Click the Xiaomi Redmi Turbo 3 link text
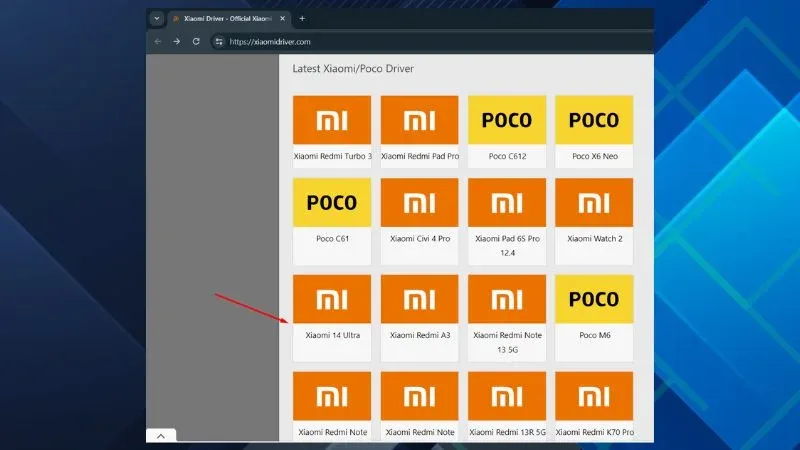Viewport: 800px width, 450px height. coord(333,156)
